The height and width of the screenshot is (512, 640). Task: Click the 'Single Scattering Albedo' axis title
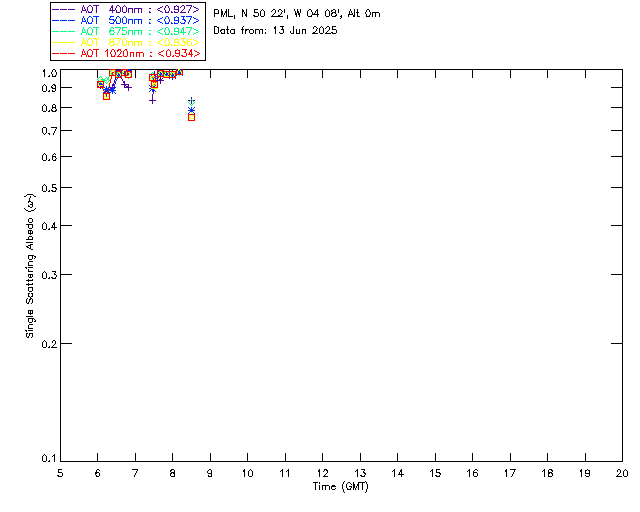[x=31, y=265]
